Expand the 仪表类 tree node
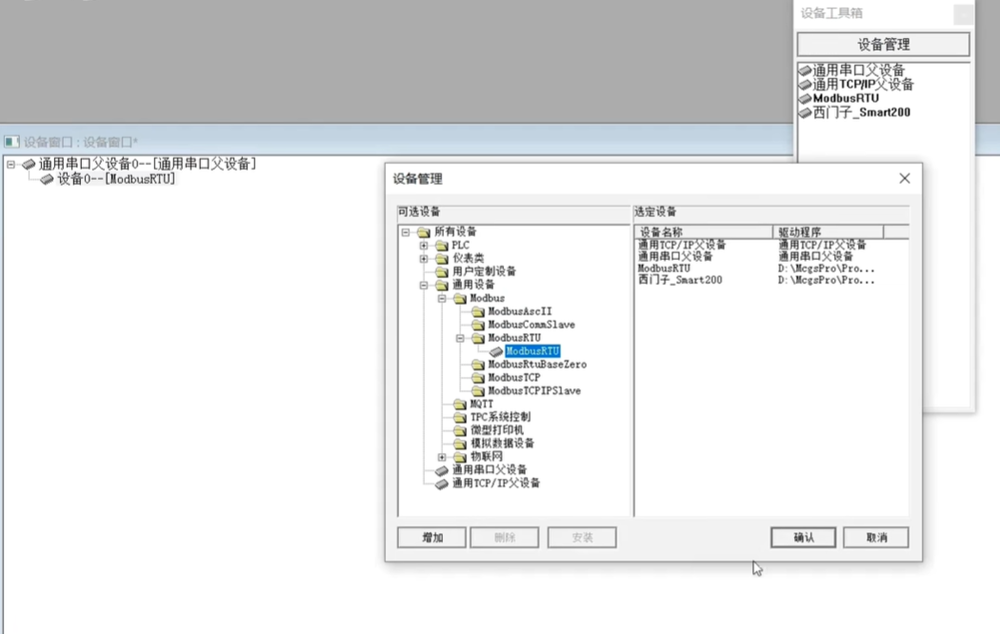Viewport: 1000px width, 634px height. tap(424, 259)
